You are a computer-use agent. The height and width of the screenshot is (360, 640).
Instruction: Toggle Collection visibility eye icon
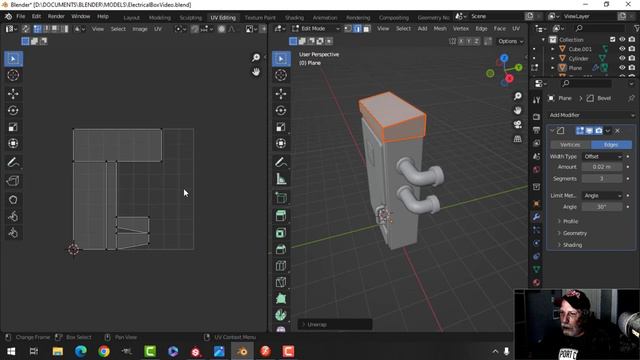622,39
